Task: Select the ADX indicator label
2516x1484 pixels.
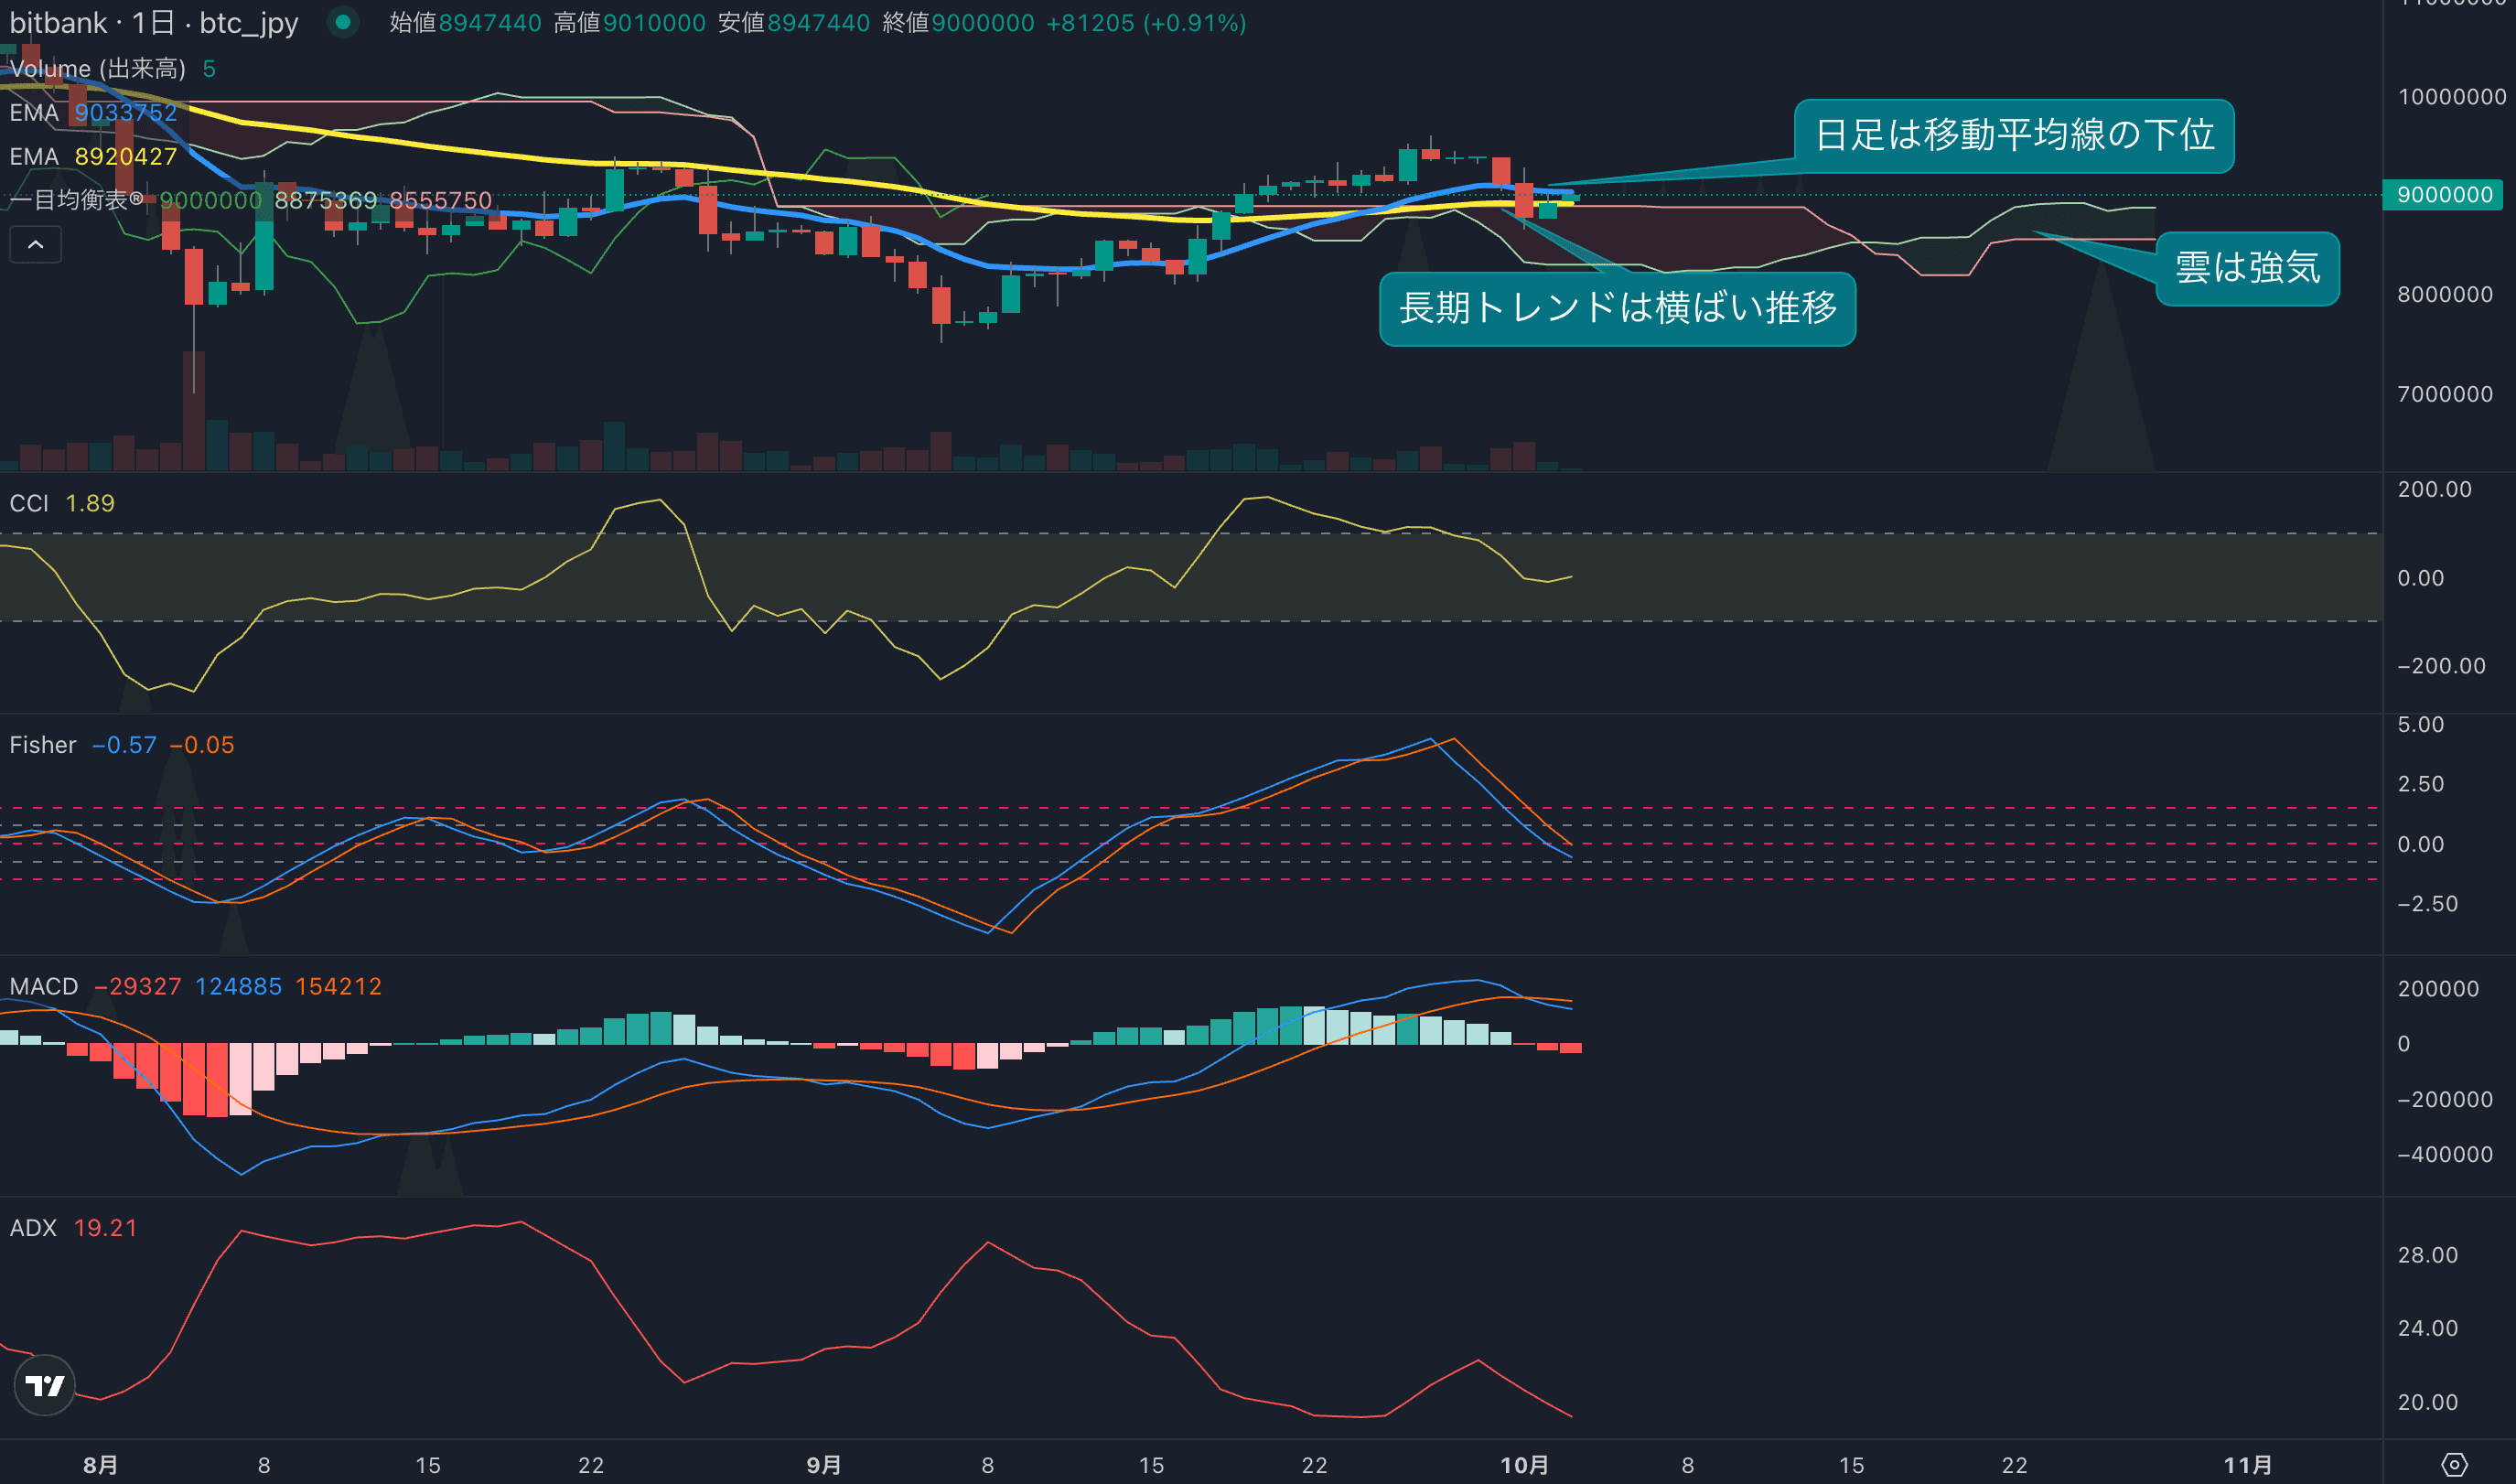Action: [33, 1227]
